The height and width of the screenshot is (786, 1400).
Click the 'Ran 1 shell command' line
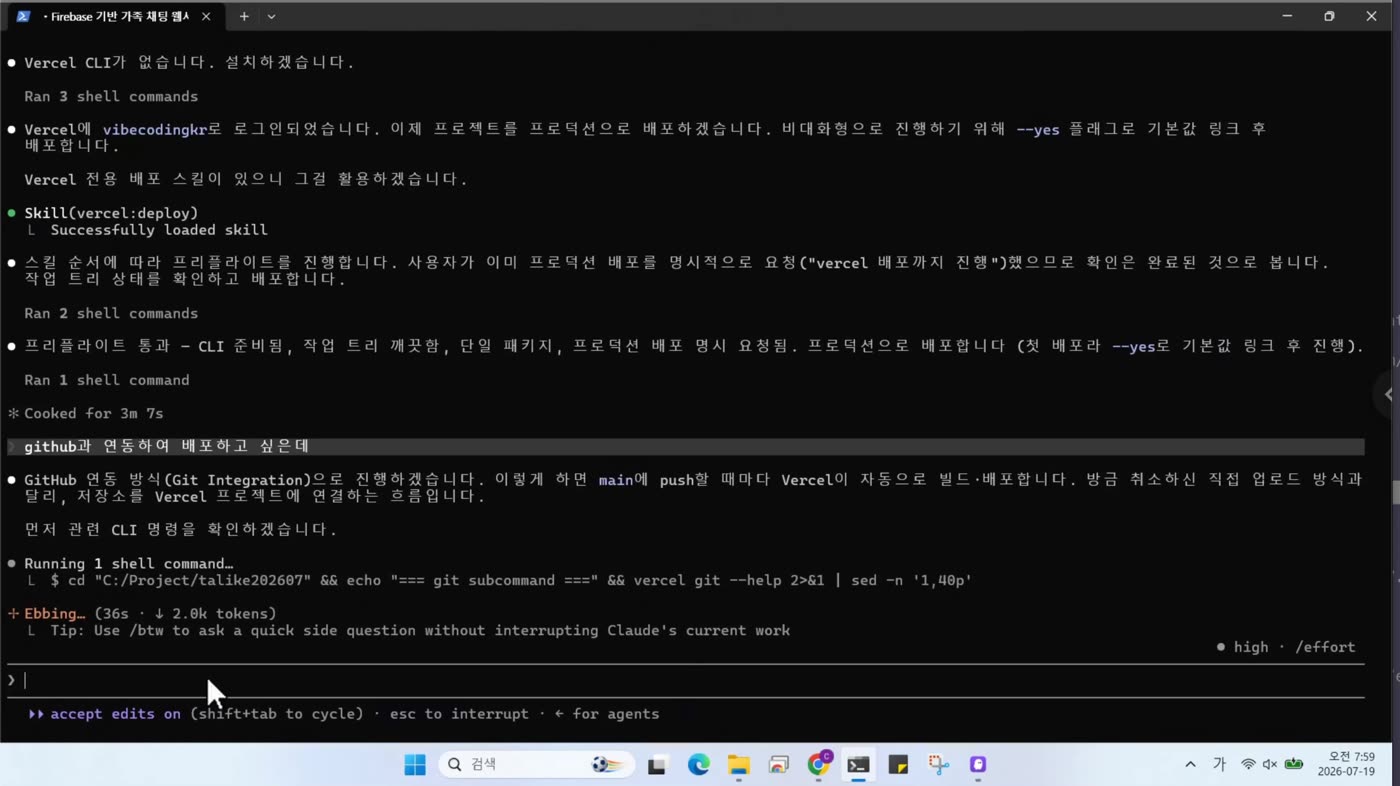[107, 380]
